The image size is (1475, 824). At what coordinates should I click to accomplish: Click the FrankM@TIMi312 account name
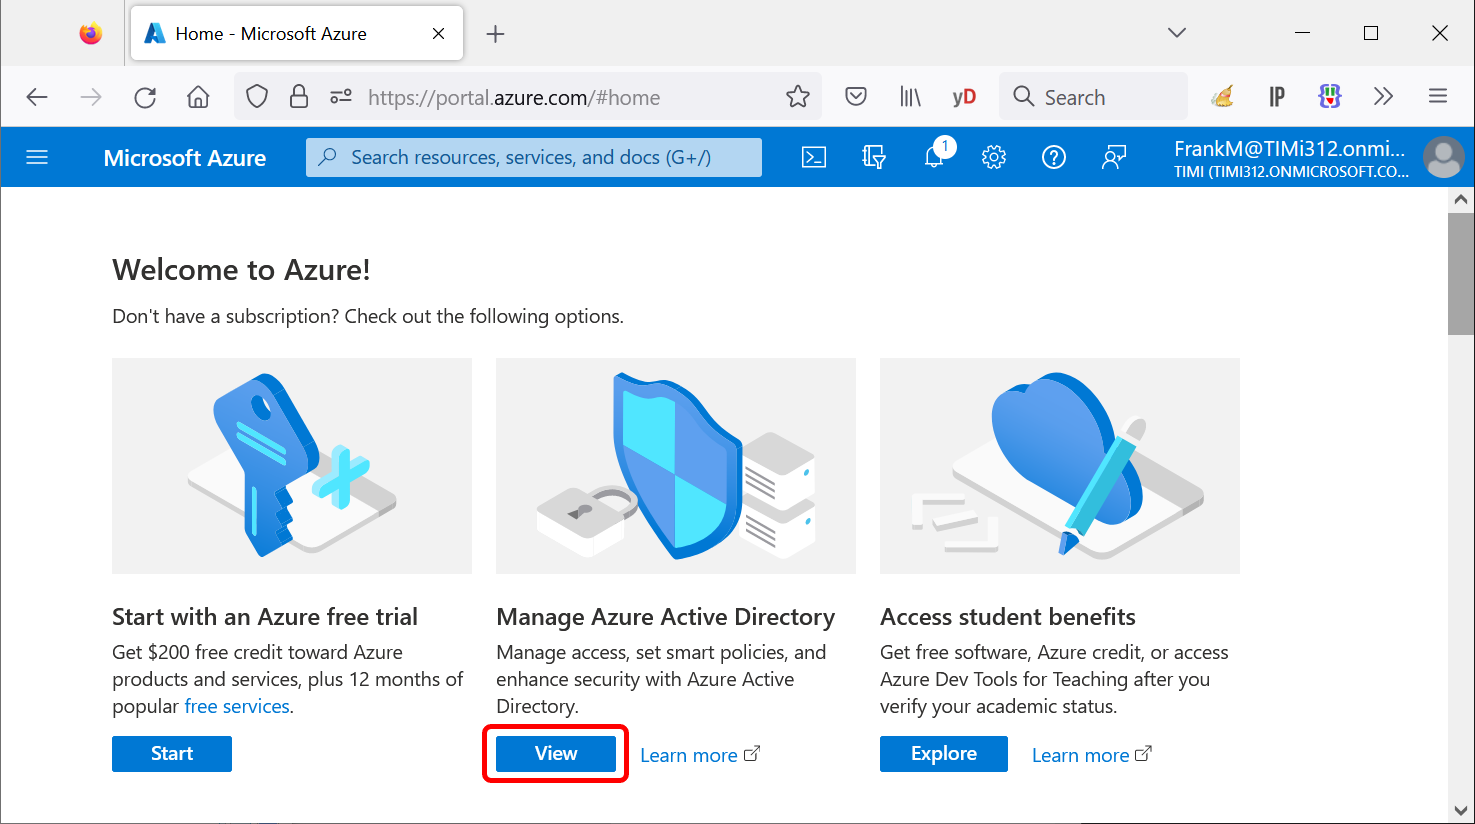click(1290, 149)
